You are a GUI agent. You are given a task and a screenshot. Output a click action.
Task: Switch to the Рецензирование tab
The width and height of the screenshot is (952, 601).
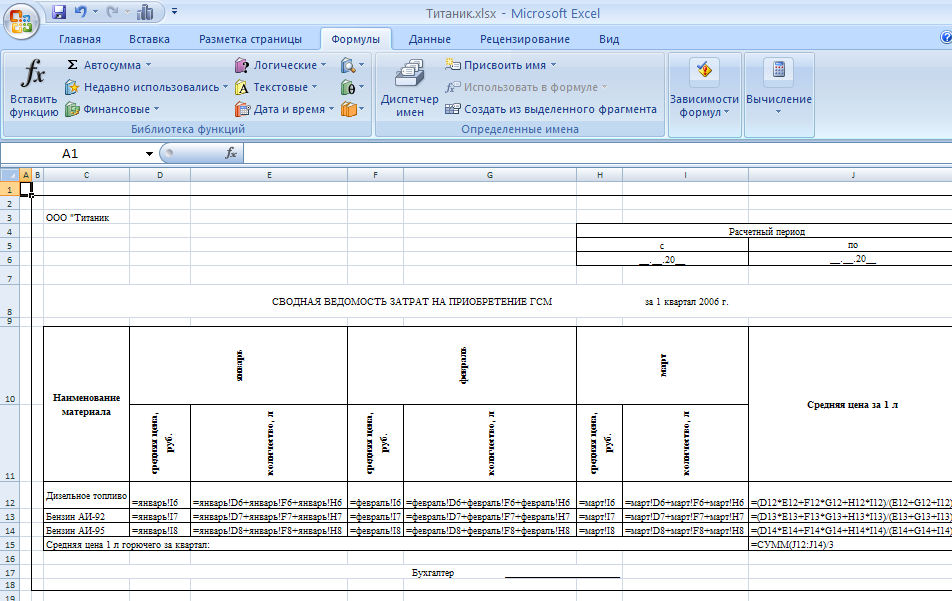524,39
